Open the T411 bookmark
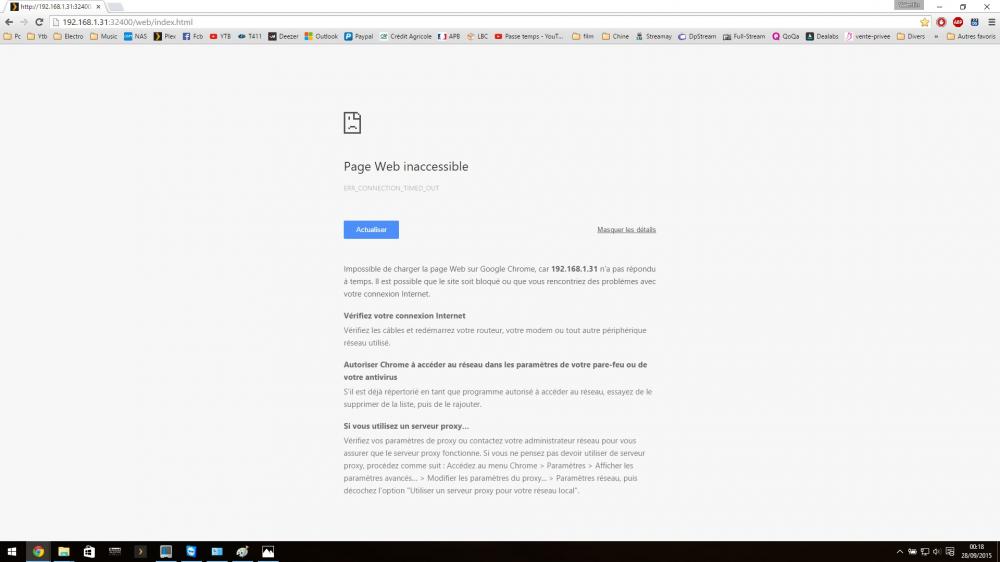The width and height of the screenshot is (1000, 562). [x=249, y=36]
